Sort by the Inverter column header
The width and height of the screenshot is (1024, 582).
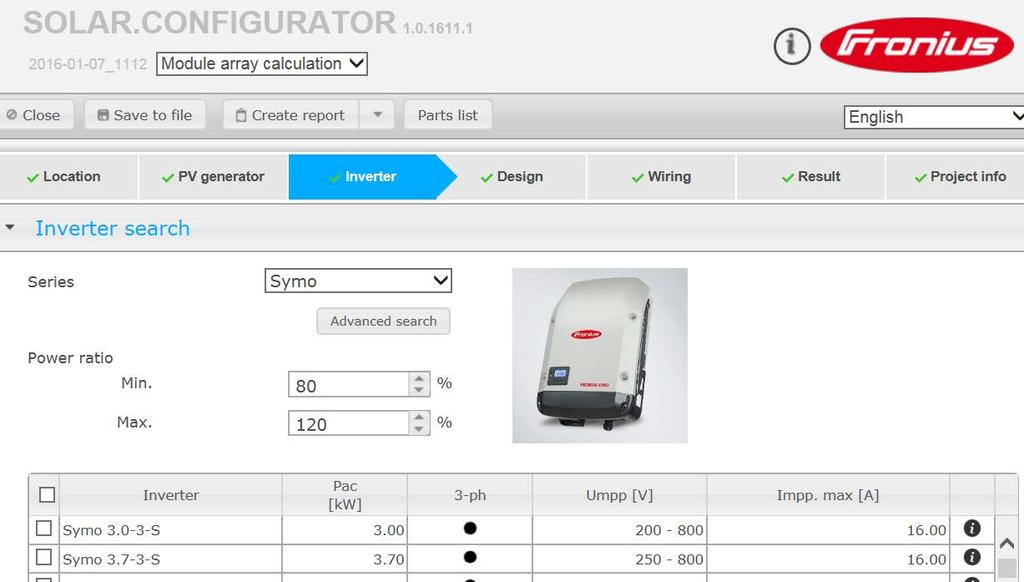(171, 495)
